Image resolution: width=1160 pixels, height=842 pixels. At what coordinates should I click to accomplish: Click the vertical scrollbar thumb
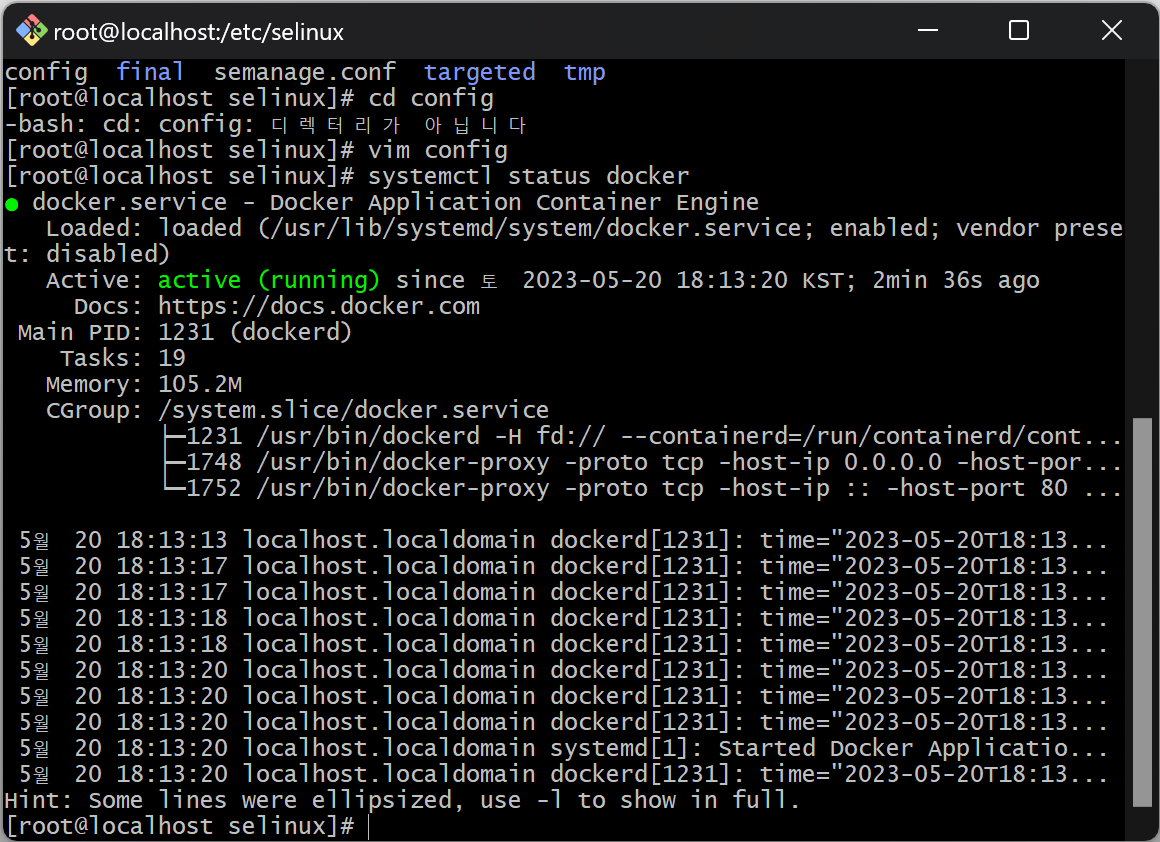1143,613
